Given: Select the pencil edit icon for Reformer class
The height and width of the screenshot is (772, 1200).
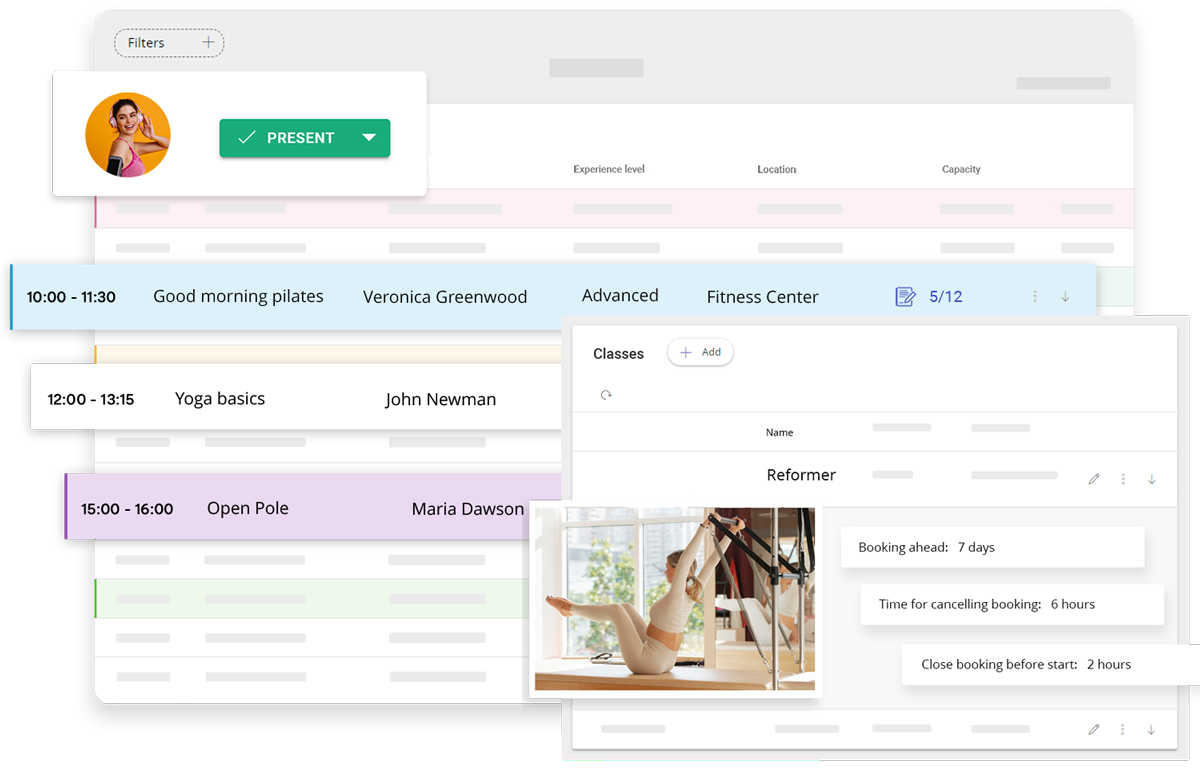Looking at the screenshot, I should pos(1094,479).
